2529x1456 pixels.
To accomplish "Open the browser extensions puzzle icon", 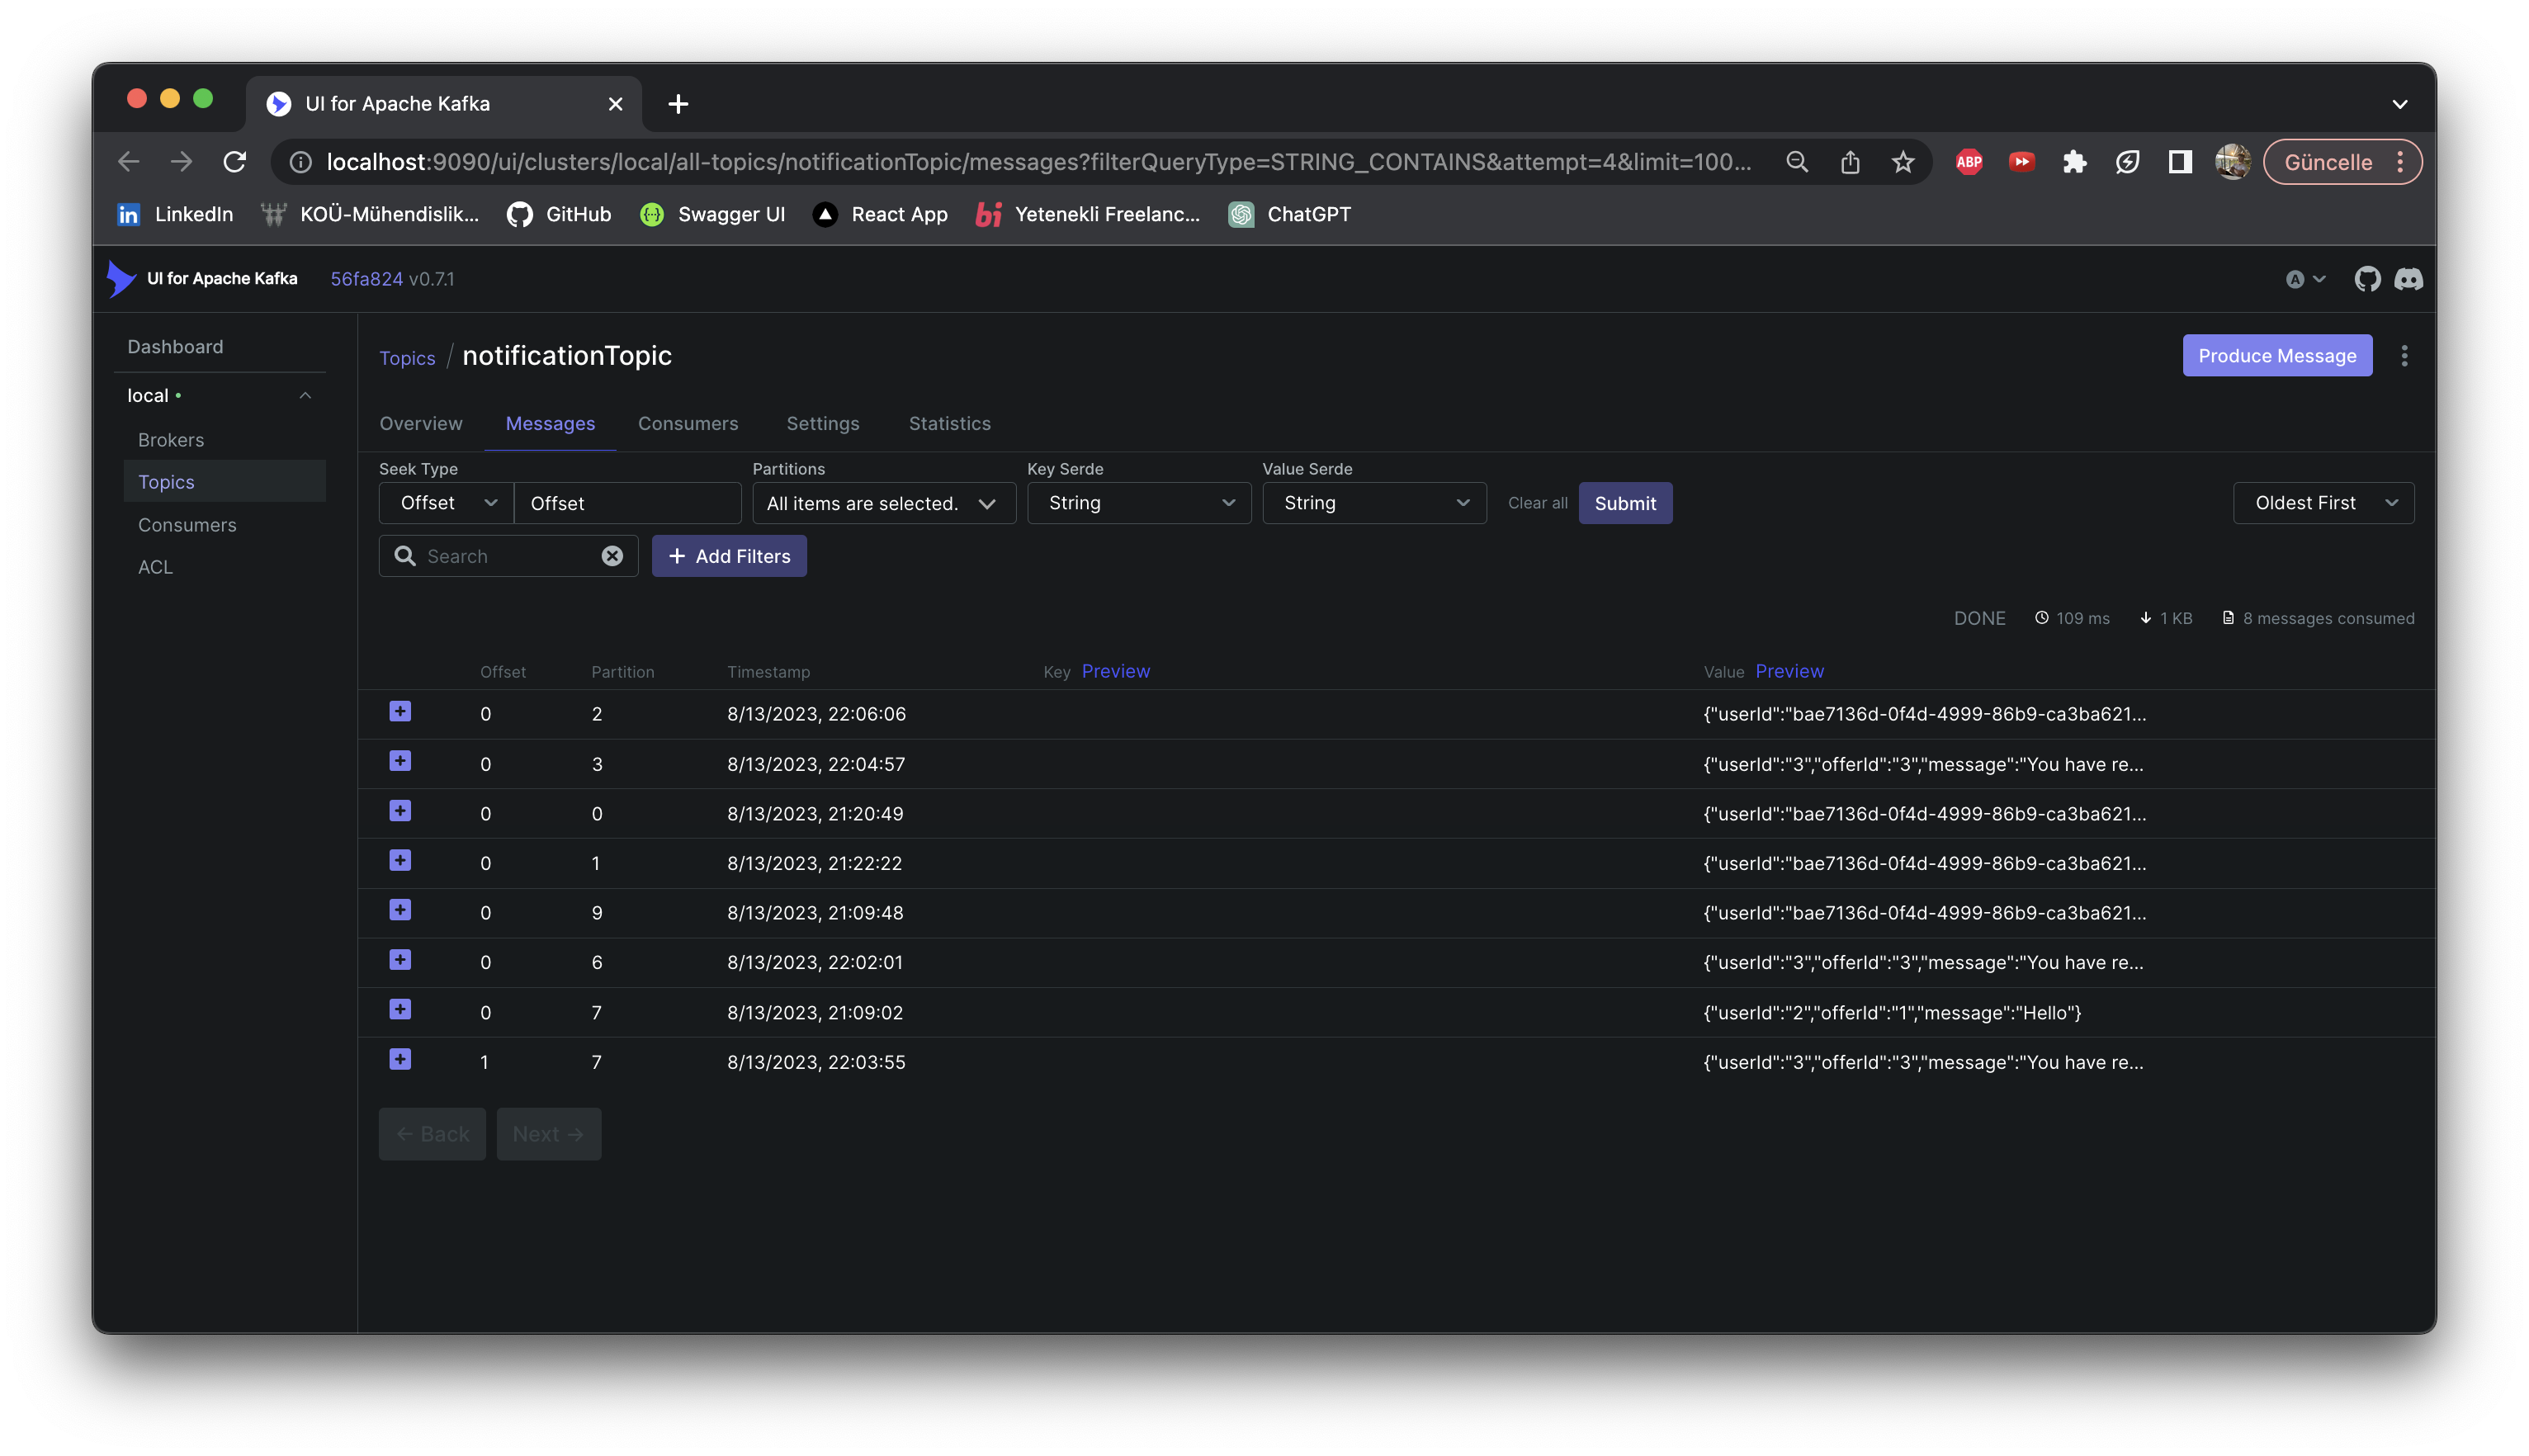I will coord(2074,162).
